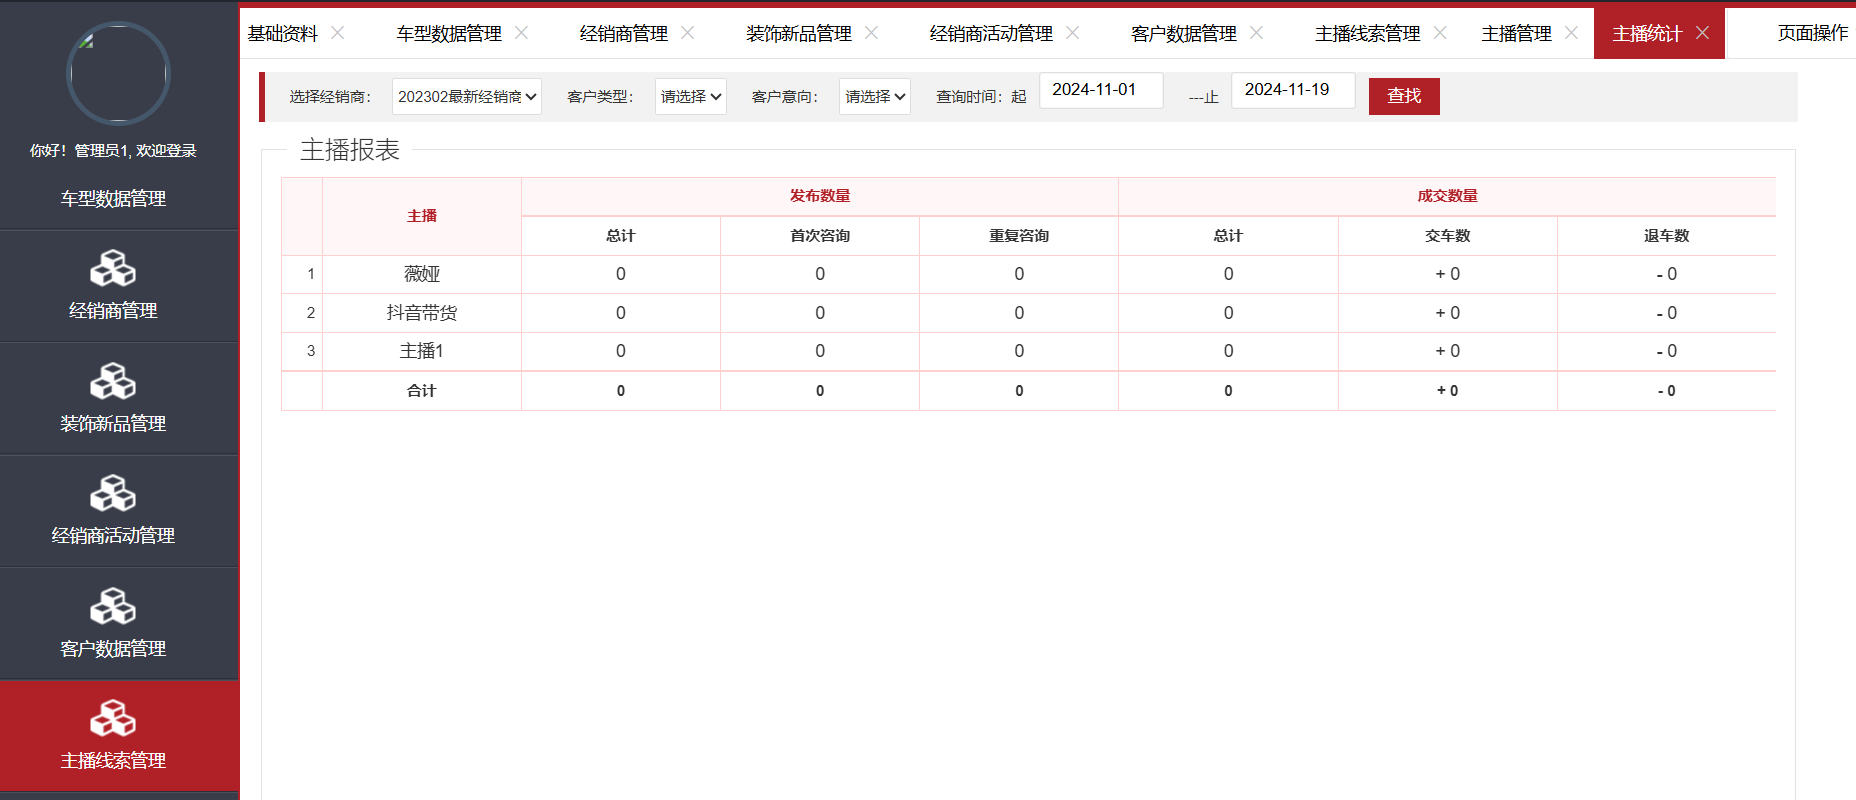Click the 主播线索管理 cubes icon in sidebar
The width and height of the screenshot is (1856, 800).
coord(113,718)
